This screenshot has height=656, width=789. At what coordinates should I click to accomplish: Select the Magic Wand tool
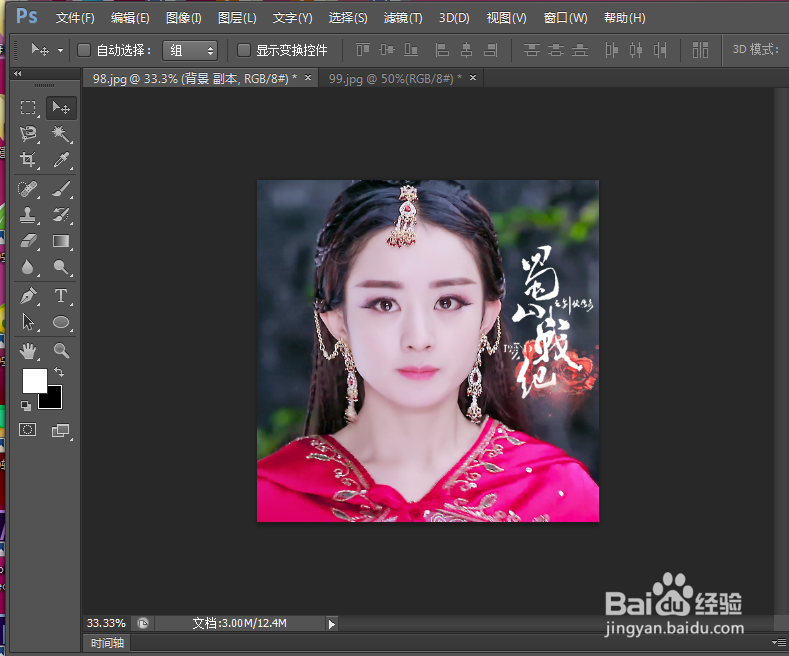pos(61,134)
